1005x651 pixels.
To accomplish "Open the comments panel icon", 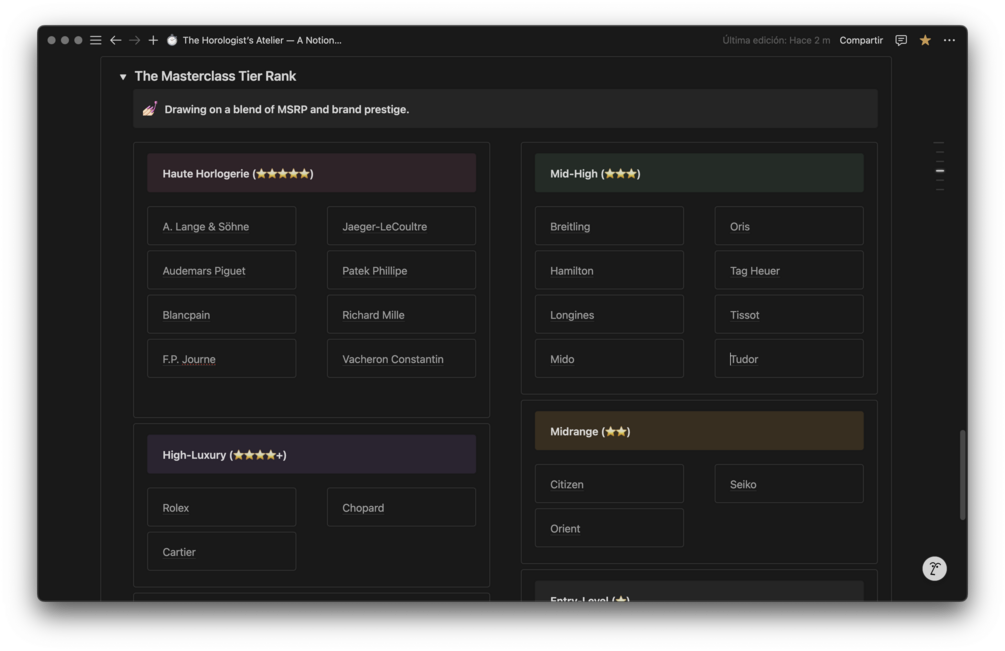I will point(901,40).
